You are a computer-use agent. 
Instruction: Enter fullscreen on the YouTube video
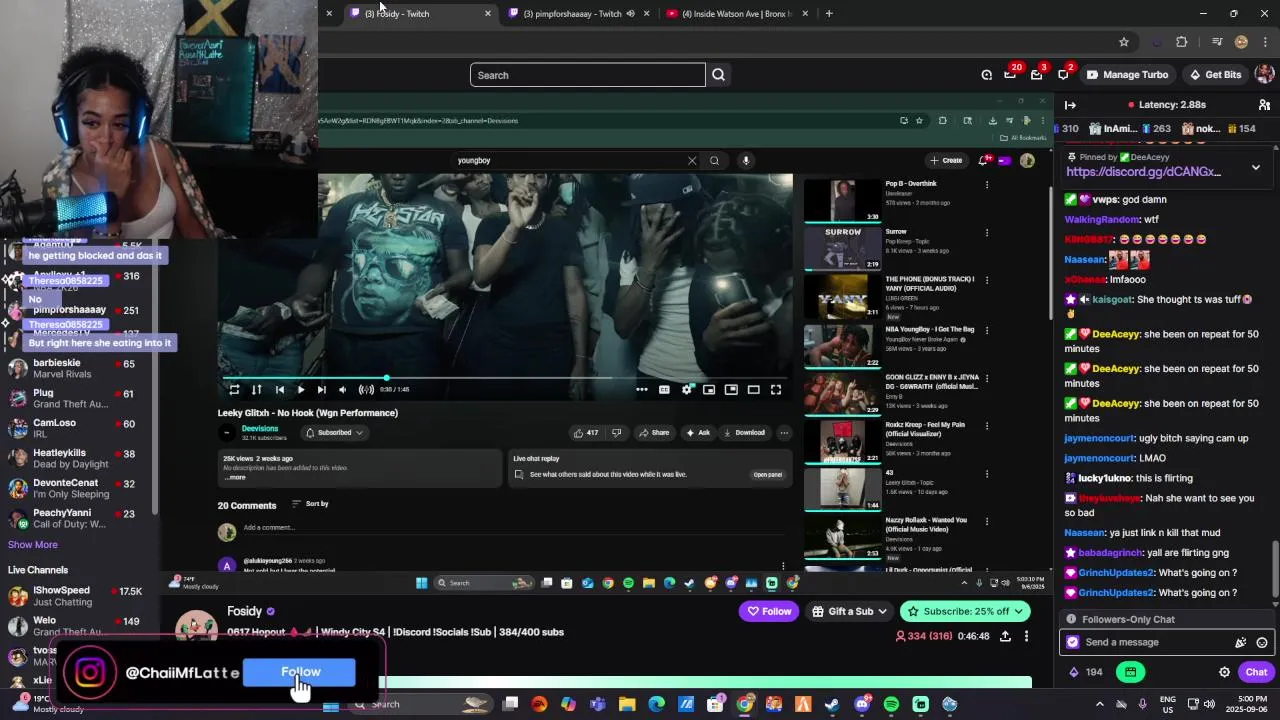click(775, 390)
